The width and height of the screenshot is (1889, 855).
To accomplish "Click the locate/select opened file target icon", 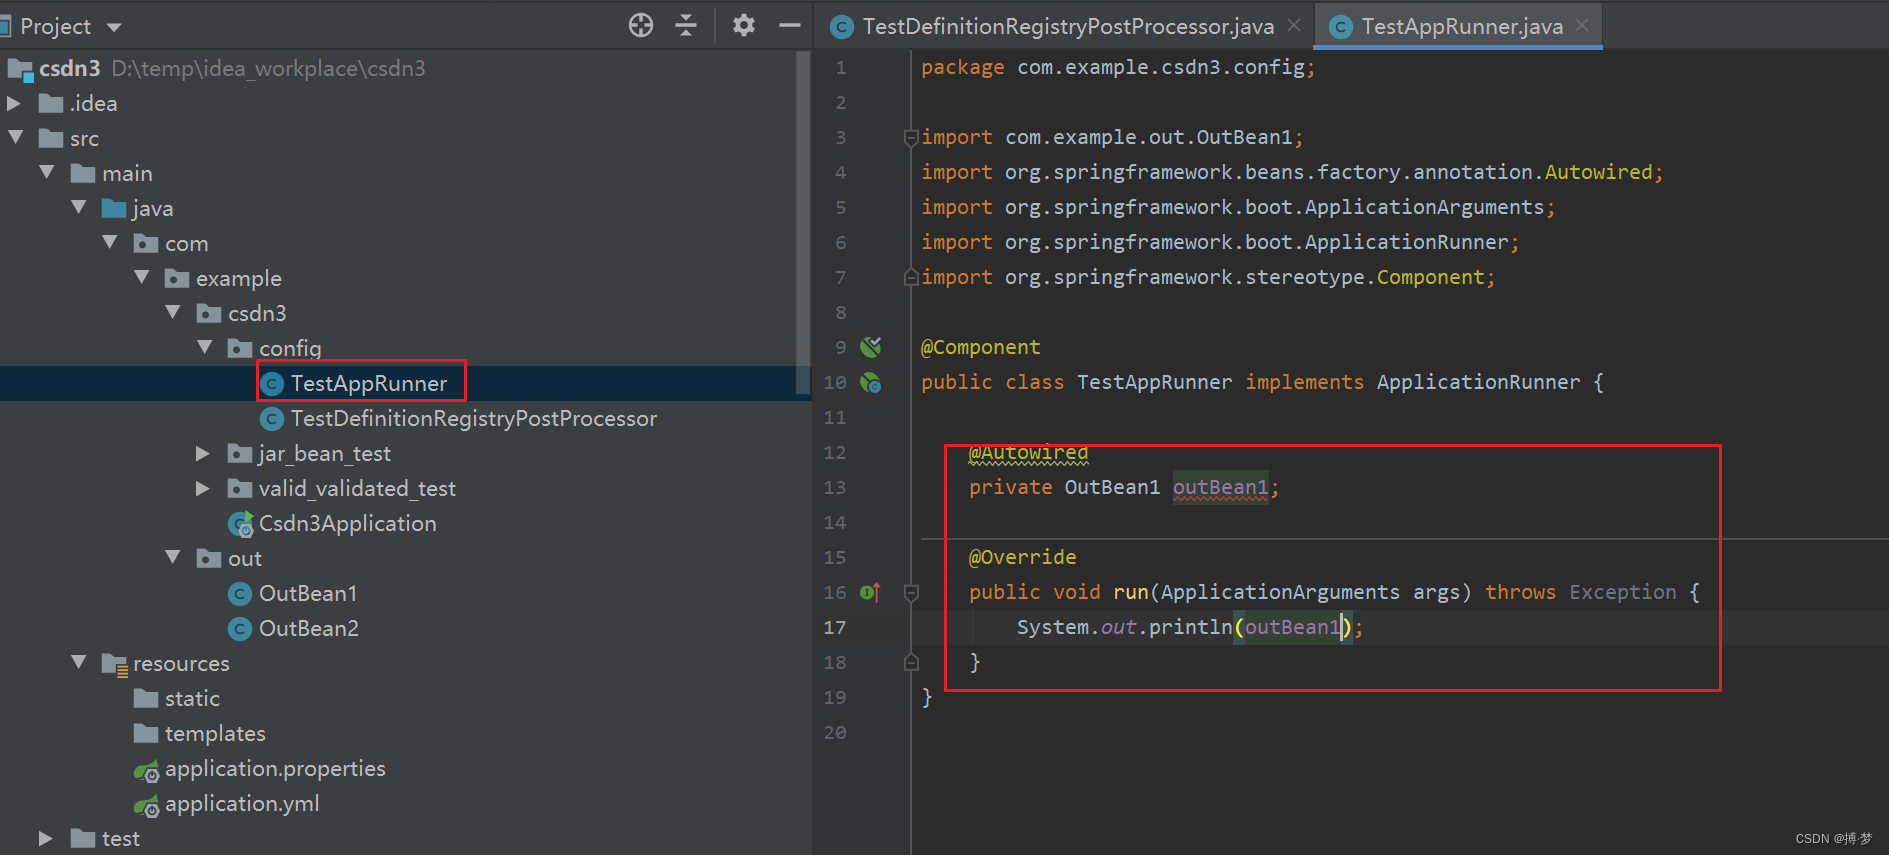I will [x=641, y=25].
